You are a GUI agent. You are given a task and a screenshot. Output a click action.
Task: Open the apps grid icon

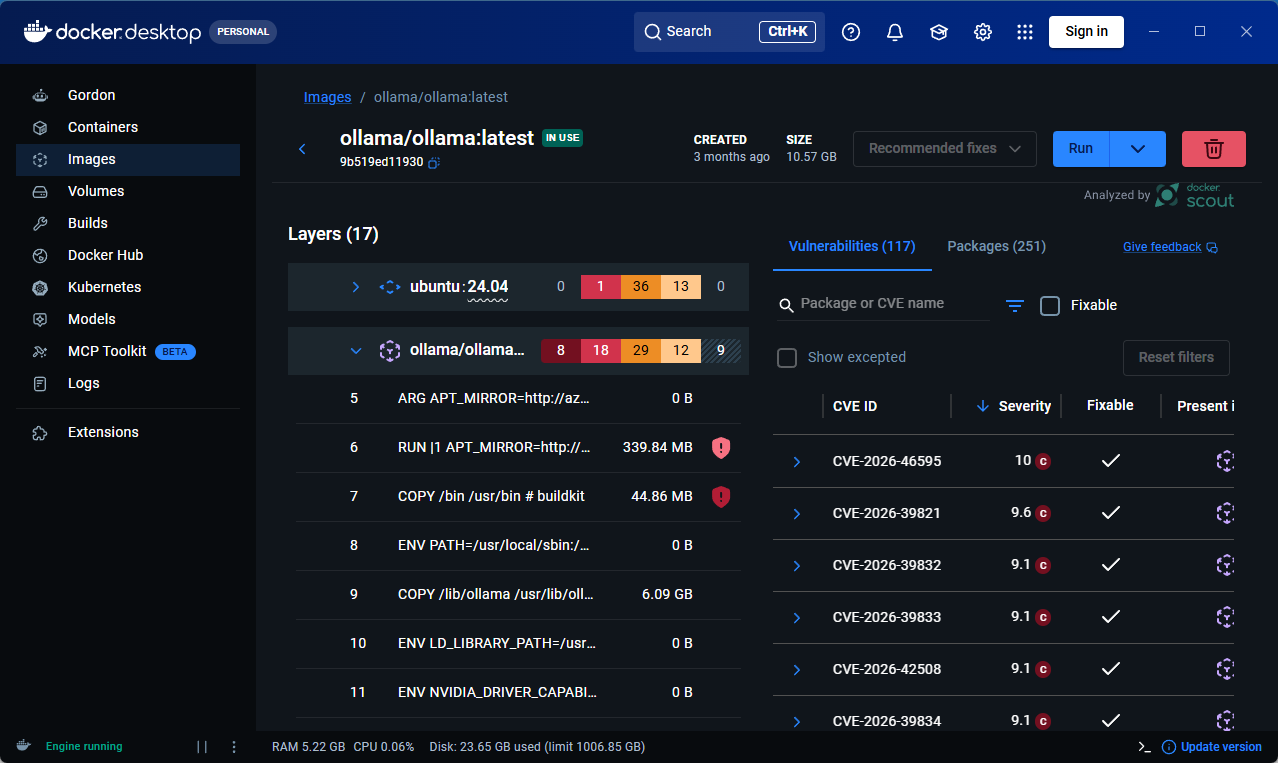(x=1025, y=32)
